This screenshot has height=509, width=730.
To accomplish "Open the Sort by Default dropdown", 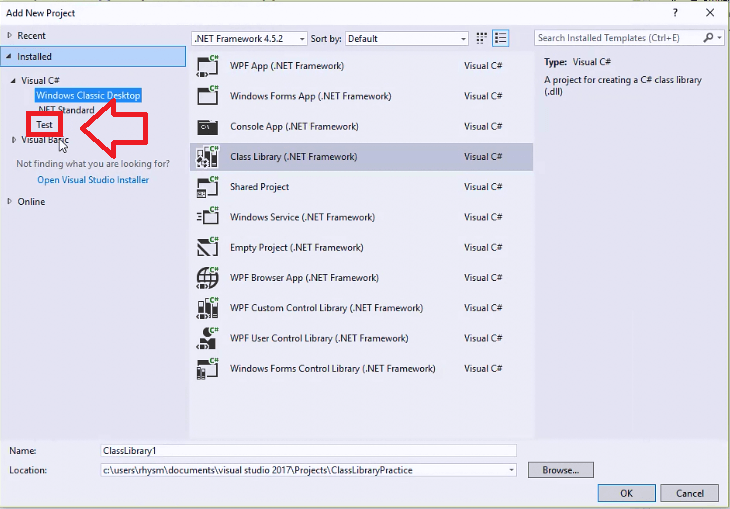I will tap(406, 39).
